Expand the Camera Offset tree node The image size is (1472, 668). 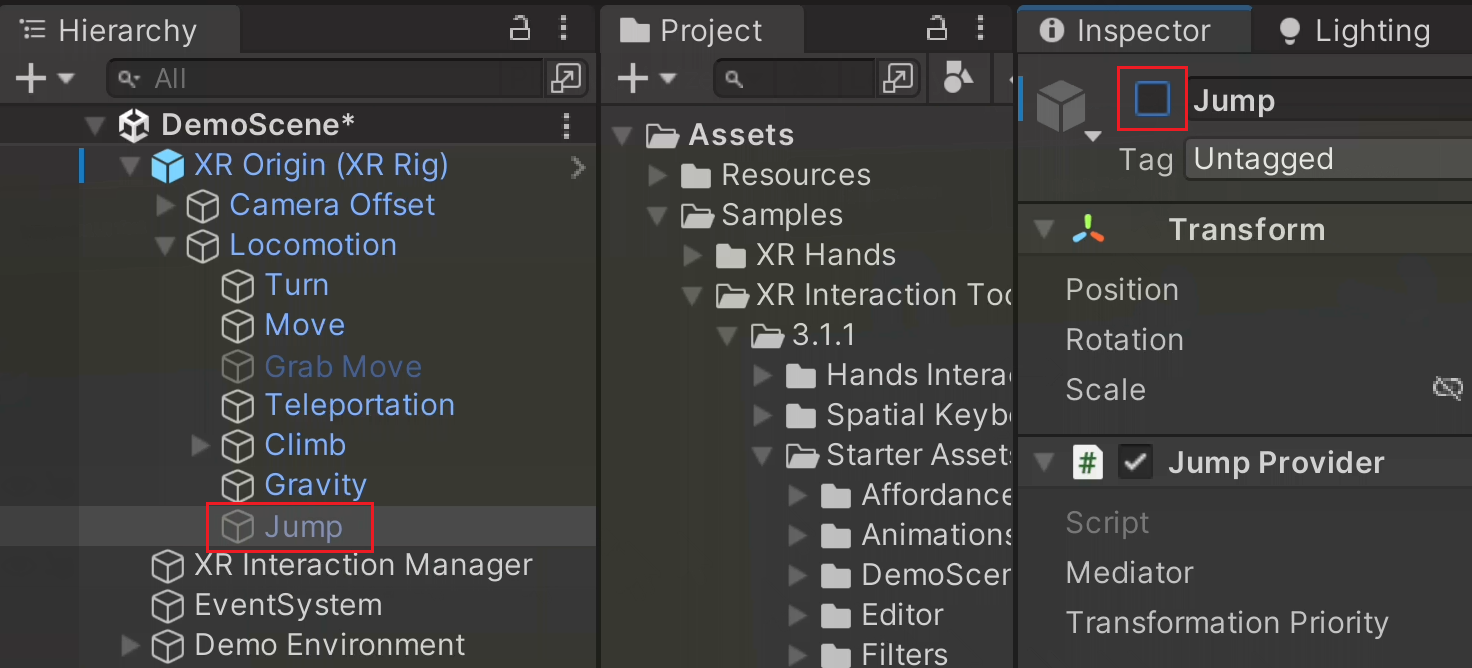(x=165, y=206)
